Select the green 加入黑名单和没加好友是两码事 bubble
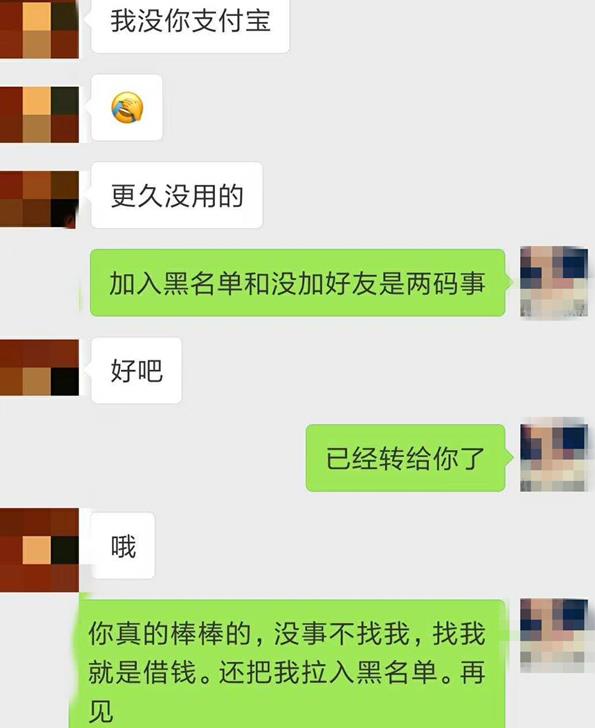This screenshot has width=595, height=728. pyautogui.click(x=298, y=283)
